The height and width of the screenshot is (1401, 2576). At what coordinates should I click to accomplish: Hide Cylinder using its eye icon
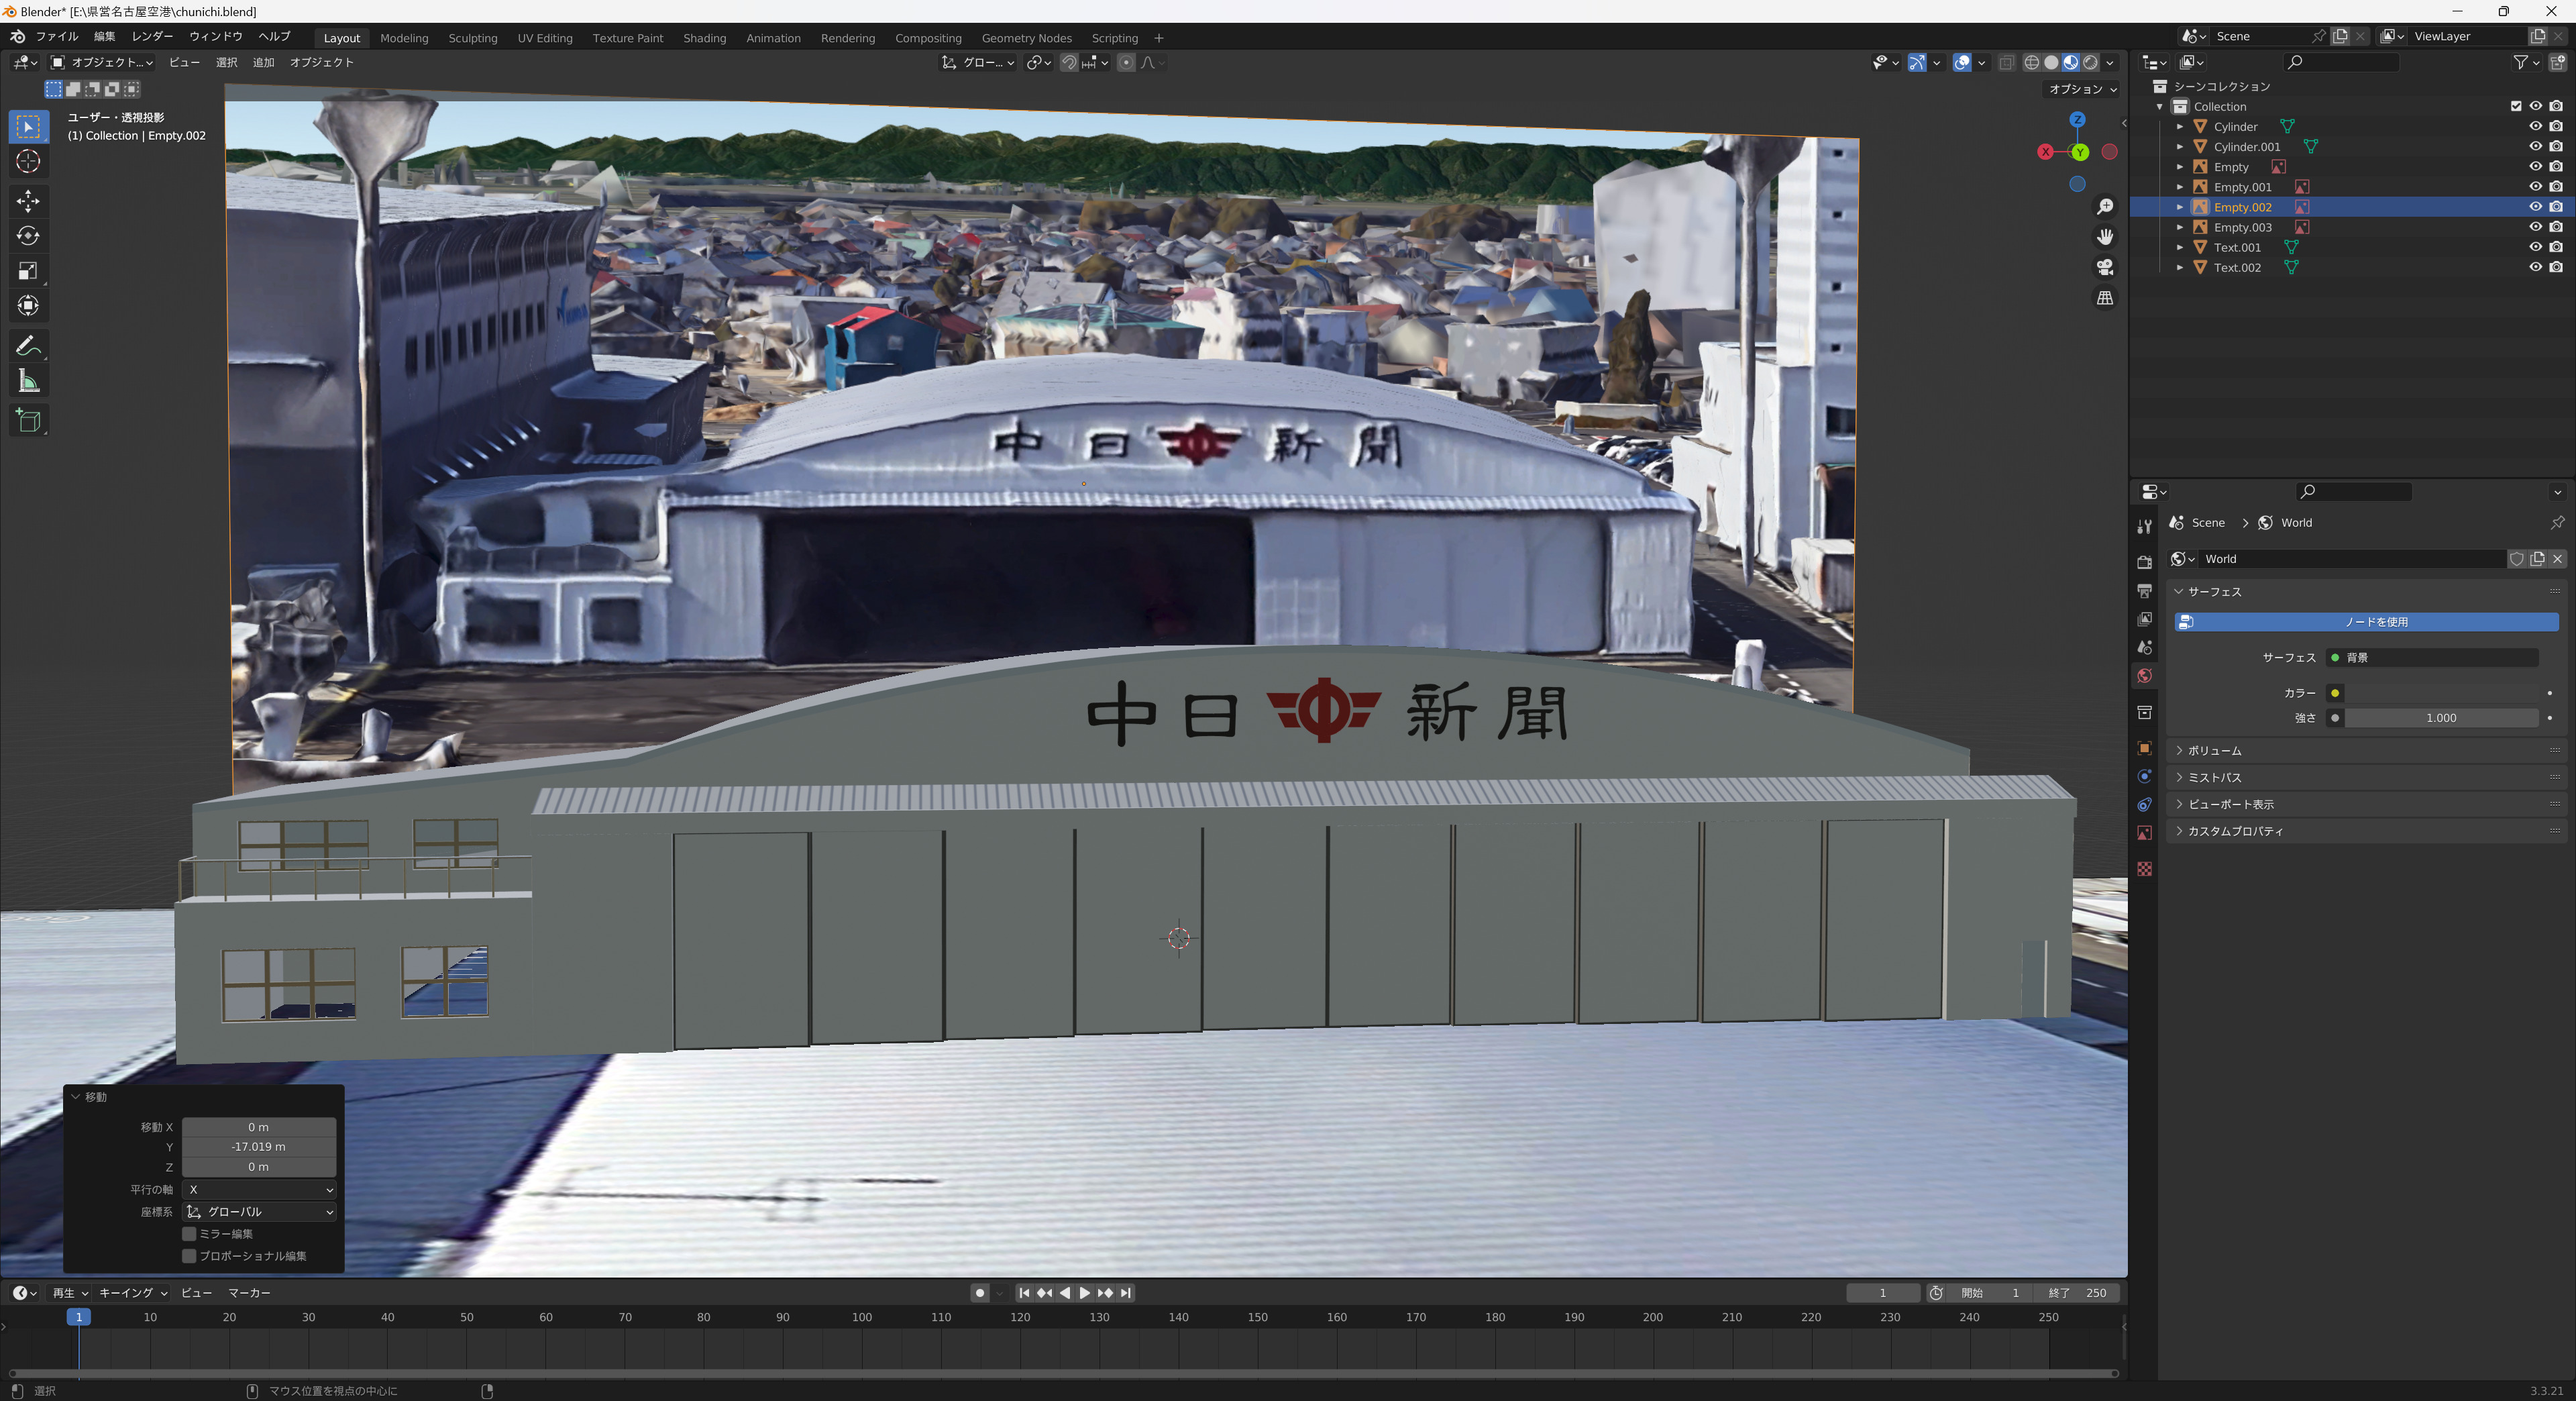(2535, 127)
